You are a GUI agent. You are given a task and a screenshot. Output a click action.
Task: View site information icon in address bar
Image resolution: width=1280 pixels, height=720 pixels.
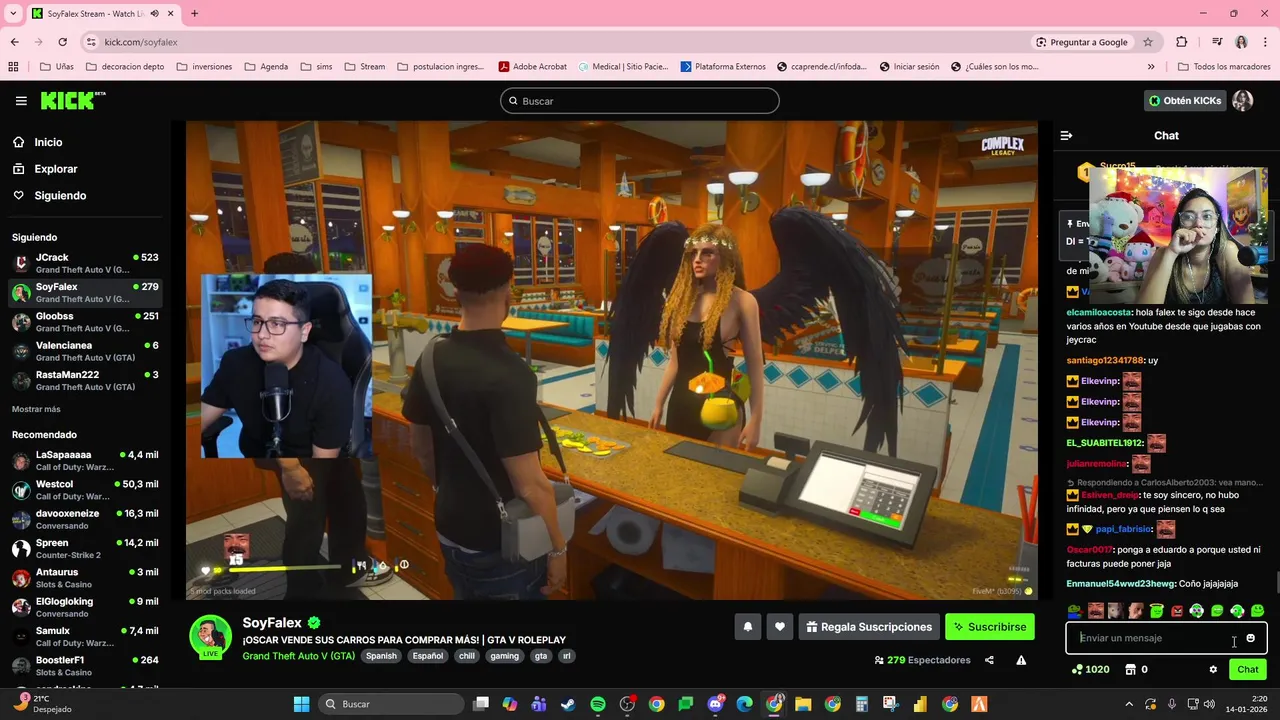point(91,42)
